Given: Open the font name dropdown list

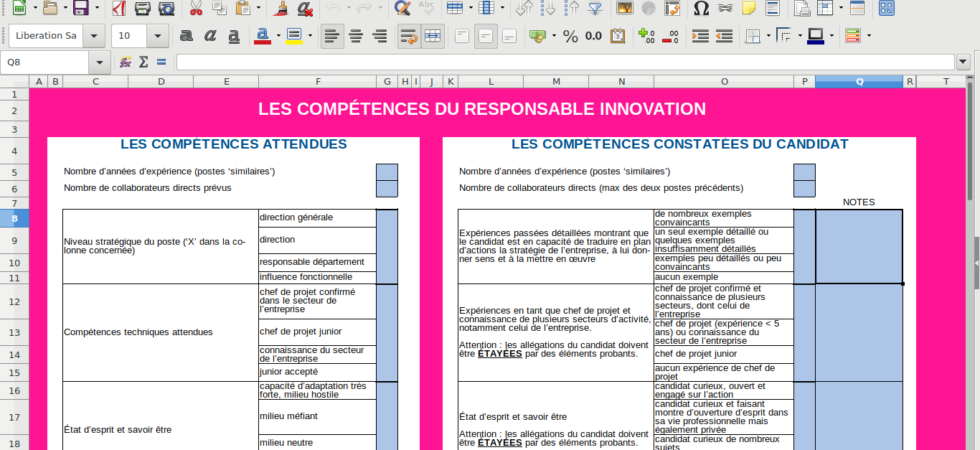Looking at the screenshot, I should (93, 36).
